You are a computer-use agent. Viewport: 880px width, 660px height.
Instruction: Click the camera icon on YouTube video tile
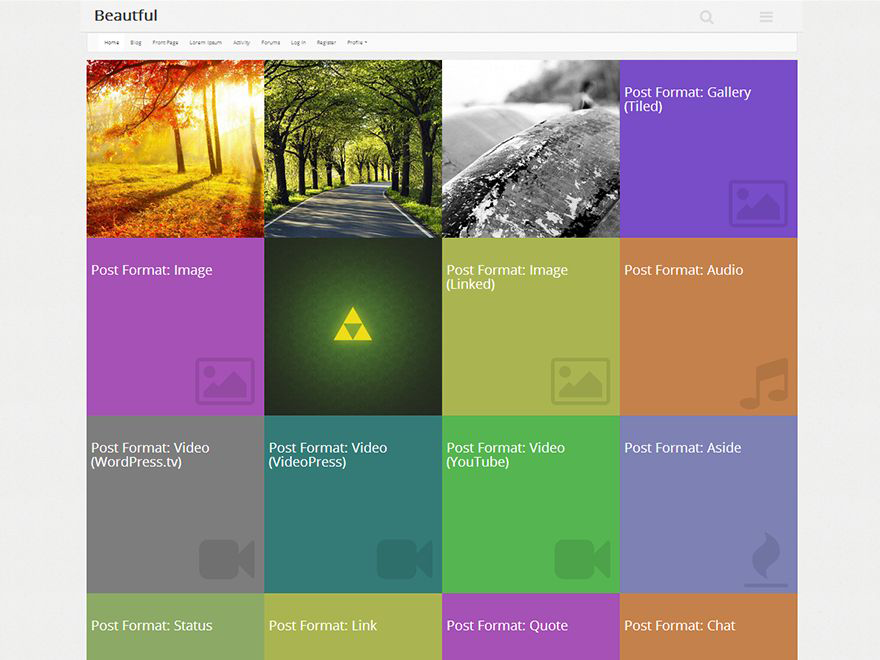582,559
